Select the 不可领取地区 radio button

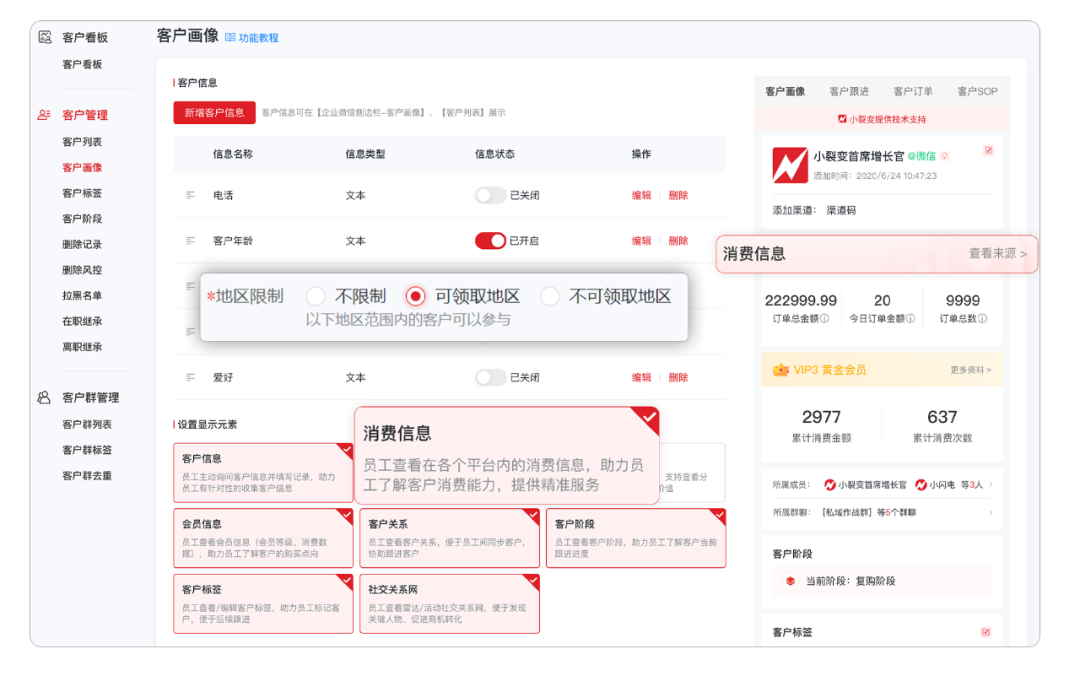click(551, 296)
